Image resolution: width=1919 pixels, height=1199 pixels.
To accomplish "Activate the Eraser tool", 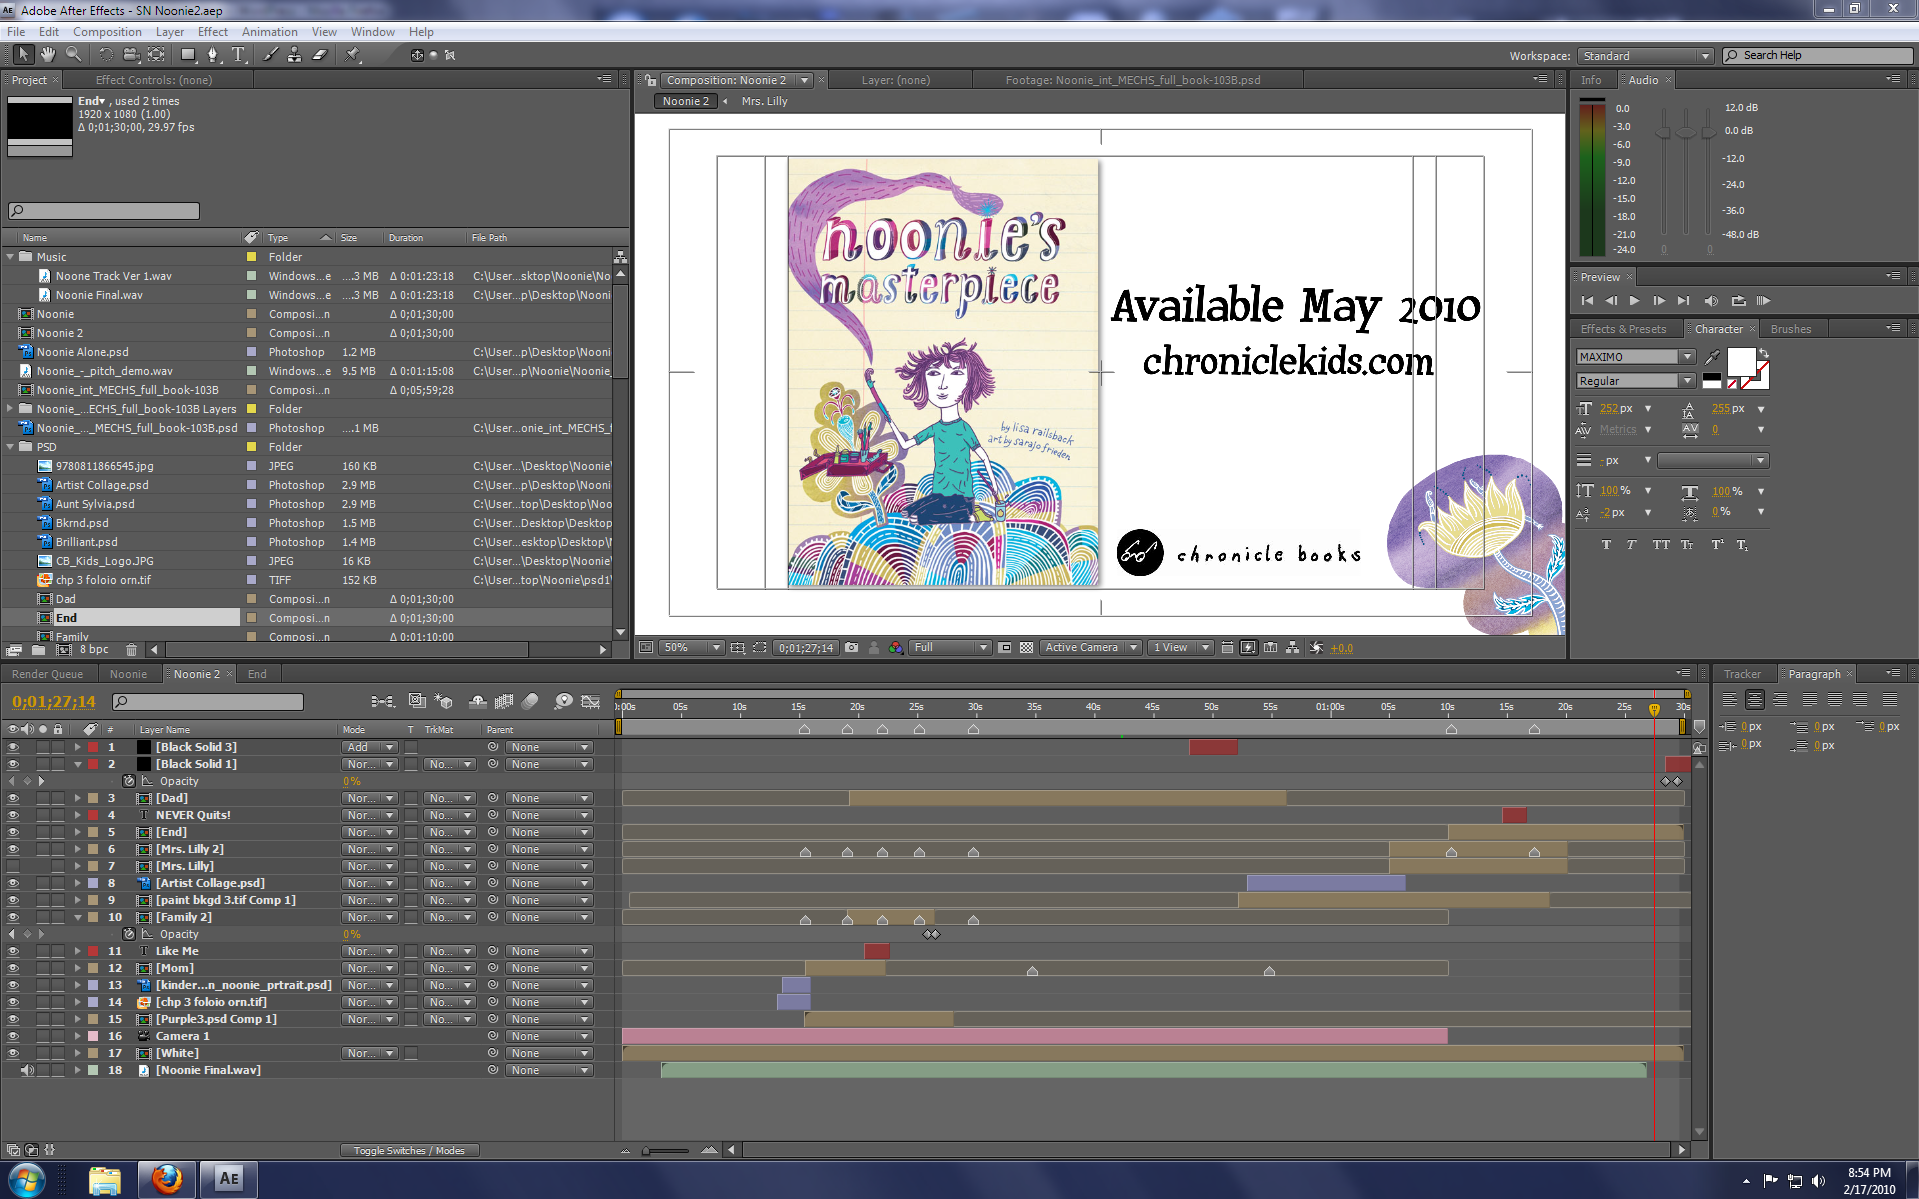I will 320,55.
